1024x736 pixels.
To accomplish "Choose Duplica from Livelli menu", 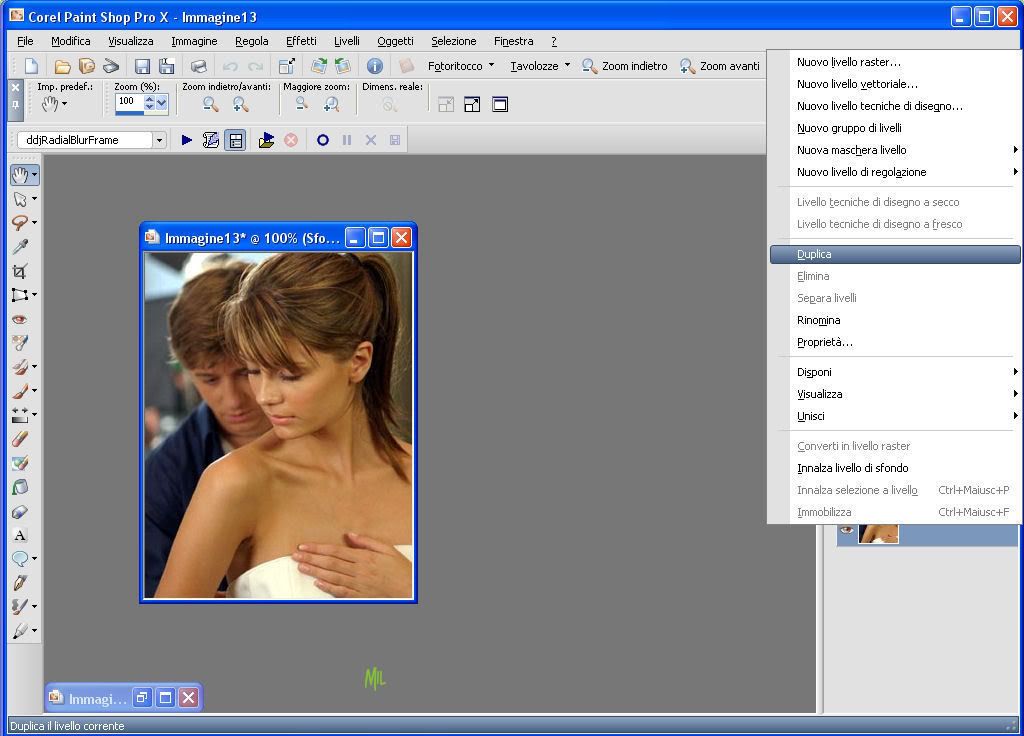I will coord(895,255).
